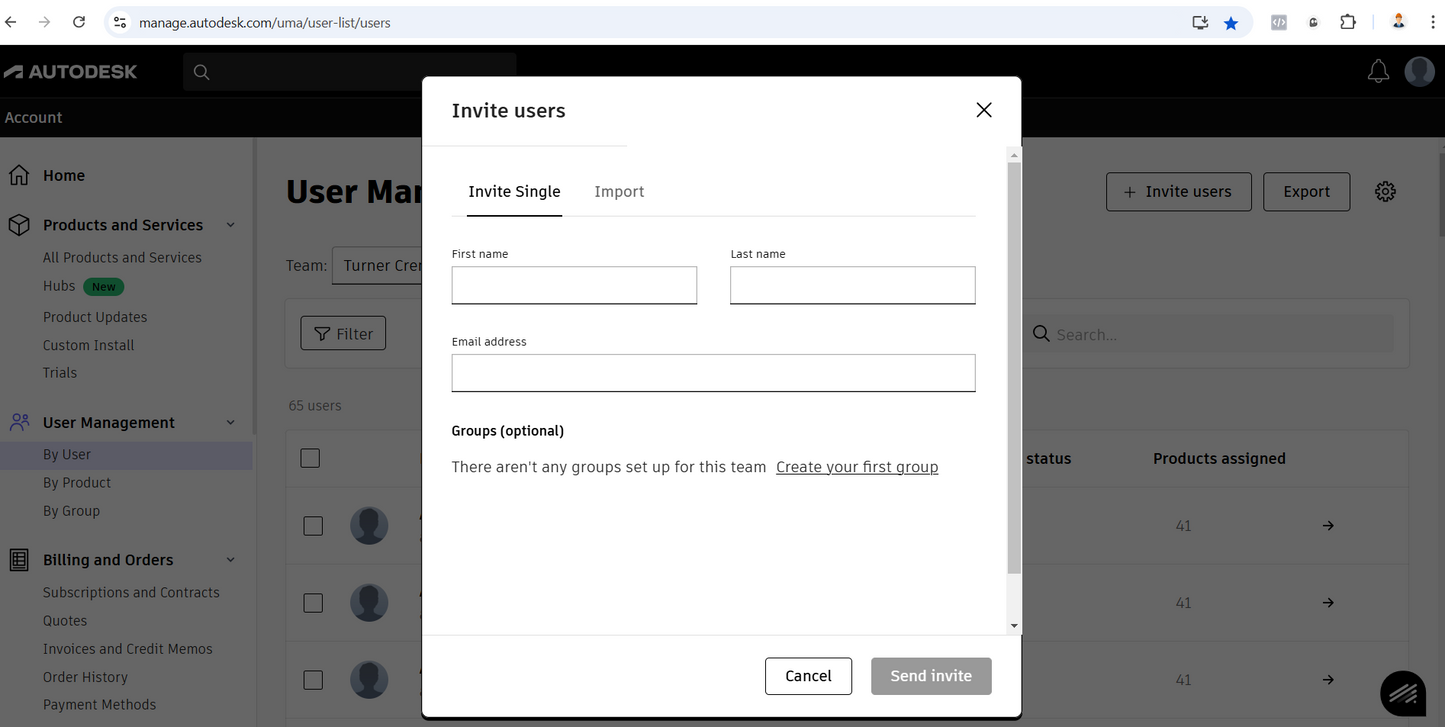Focus the Email address field
Image resolution: width=1445 pixels, height=727 pixels.
point(714,373)
